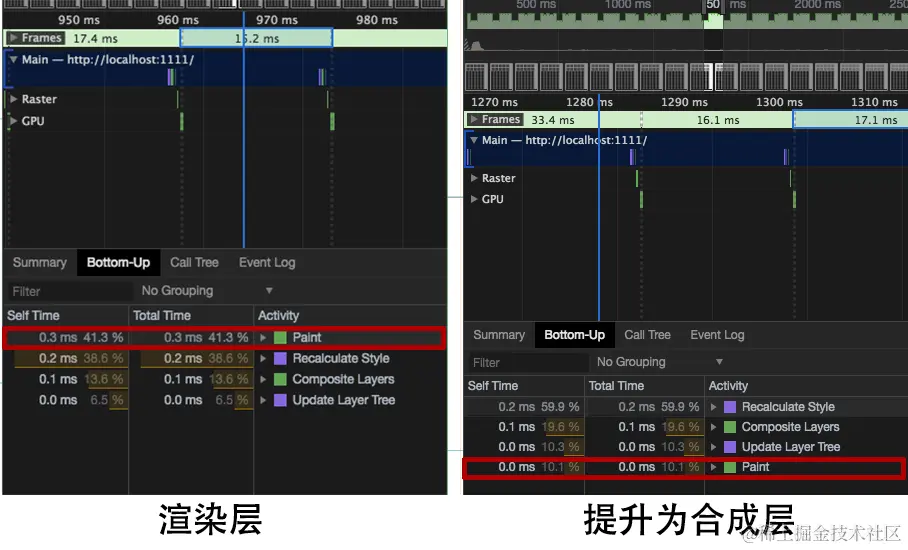The height and width of the screenshot is (550, 908).
Task: Click purple Update Layer Tree square in right panel
Action: (730, 447)
